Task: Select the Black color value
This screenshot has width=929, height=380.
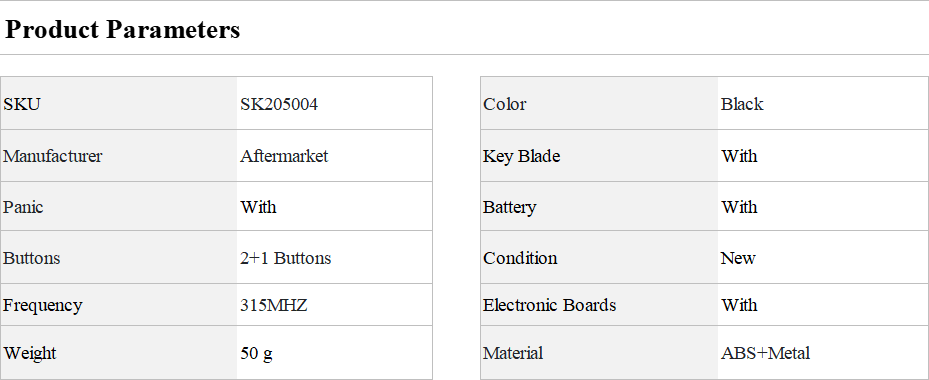Action: pos(742,104)
